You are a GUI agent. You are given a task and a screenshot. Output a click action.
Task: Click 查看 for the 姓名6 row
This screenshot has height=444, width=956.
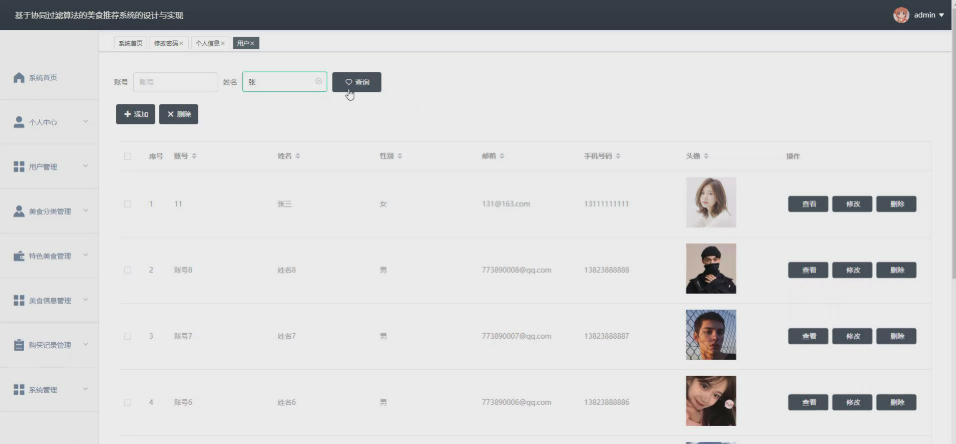click(x=808, y=403)
